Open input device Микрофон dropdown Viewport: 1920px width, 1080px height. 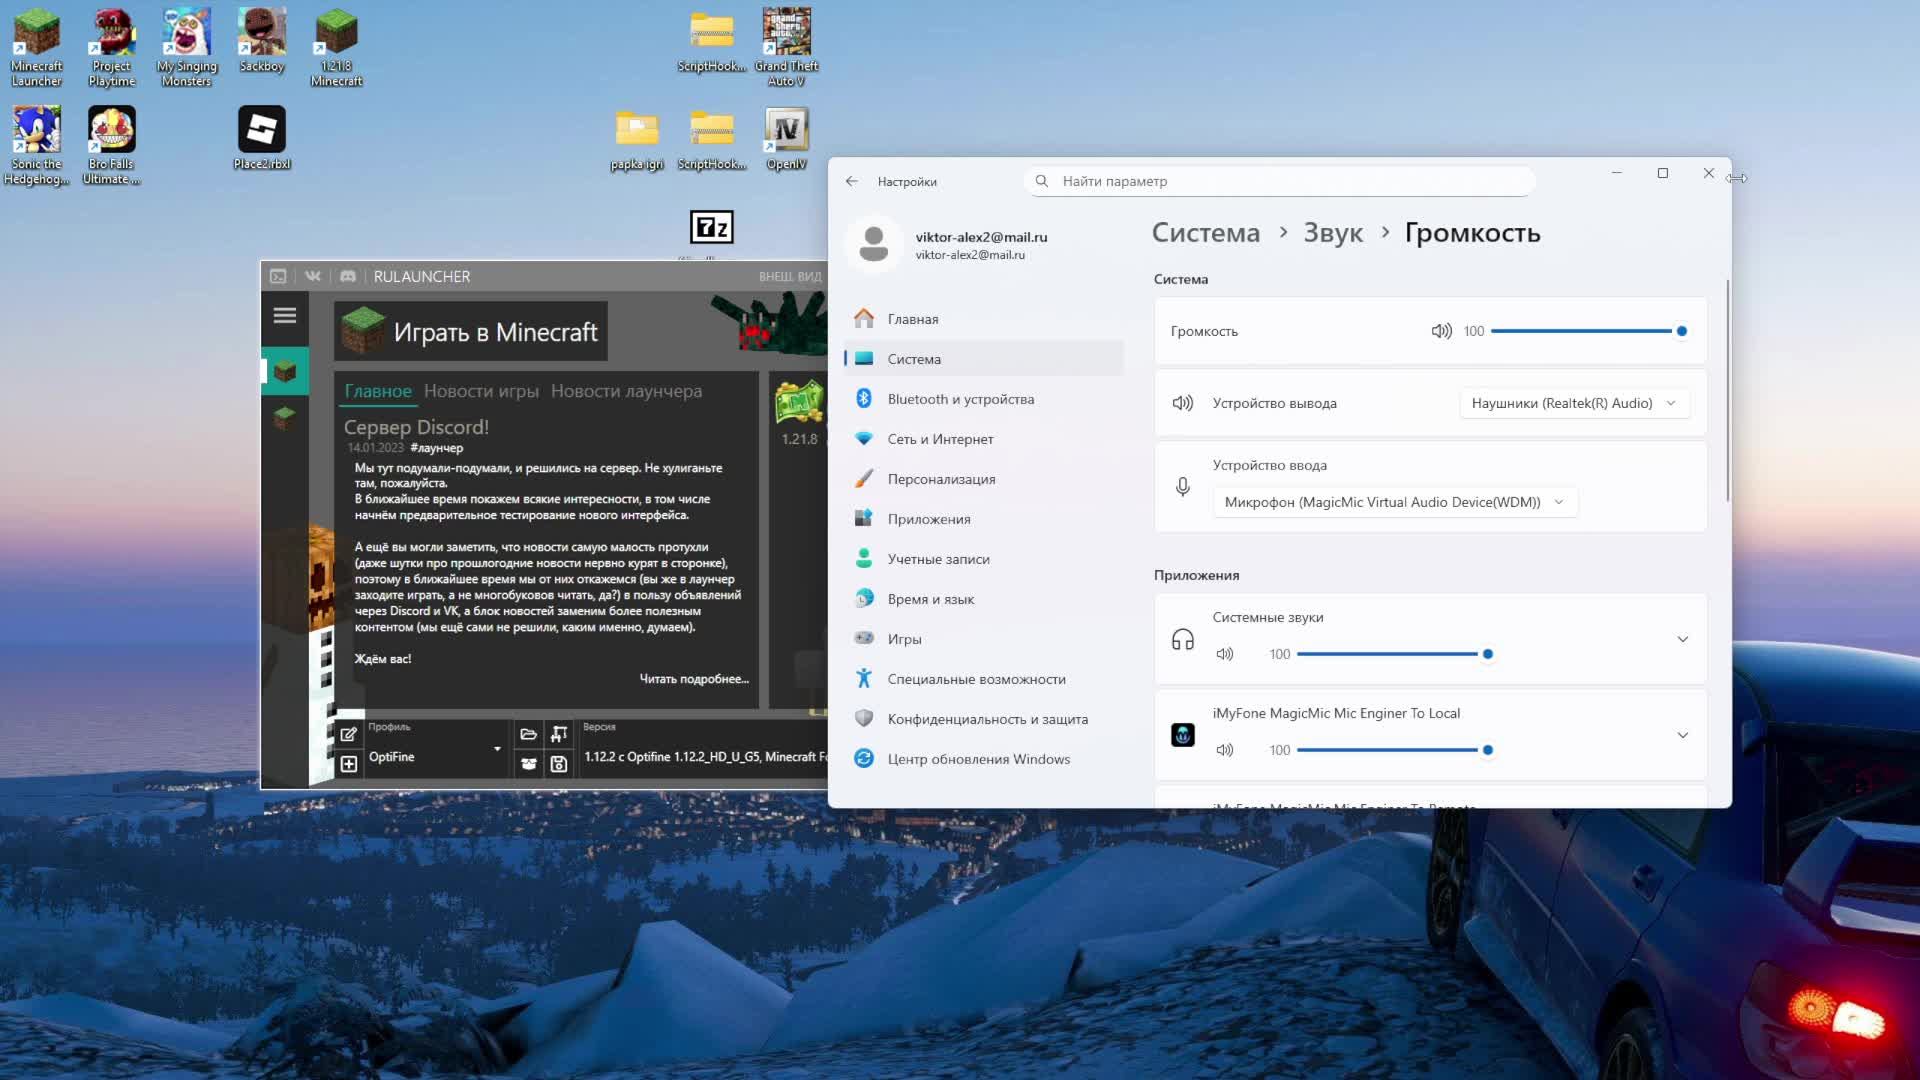(x=1394, y=502)
